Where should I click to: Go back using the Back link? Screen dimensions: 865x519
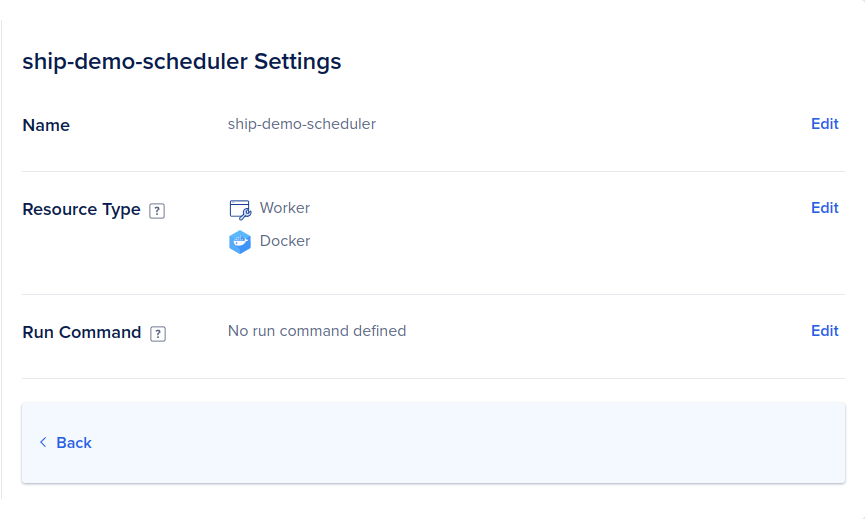[74, 443]
